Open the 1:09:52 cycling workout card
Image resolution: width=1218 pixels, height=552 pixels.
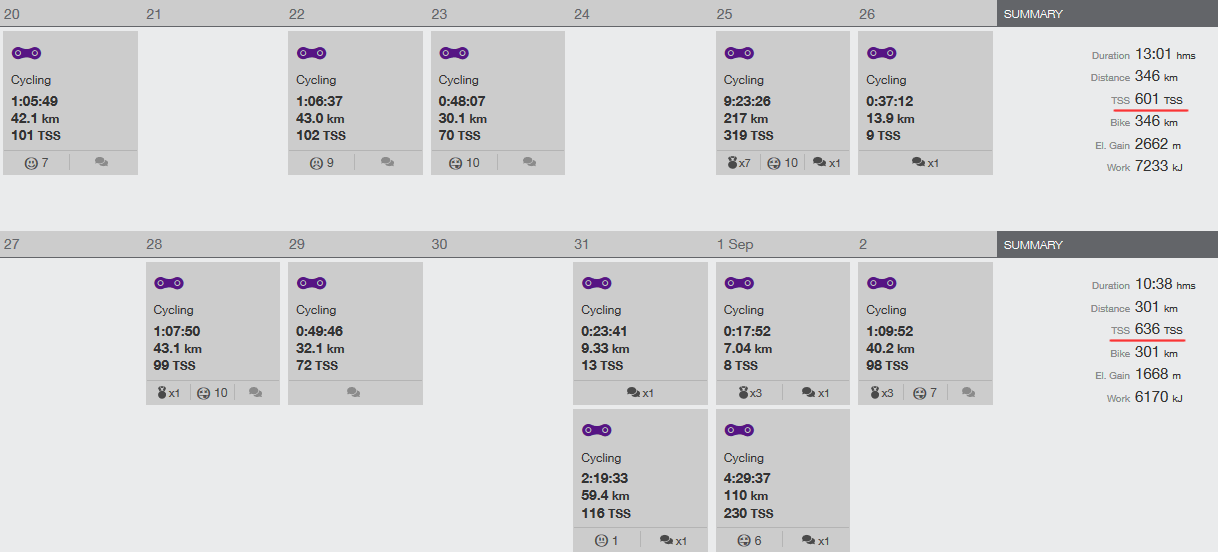925,333
